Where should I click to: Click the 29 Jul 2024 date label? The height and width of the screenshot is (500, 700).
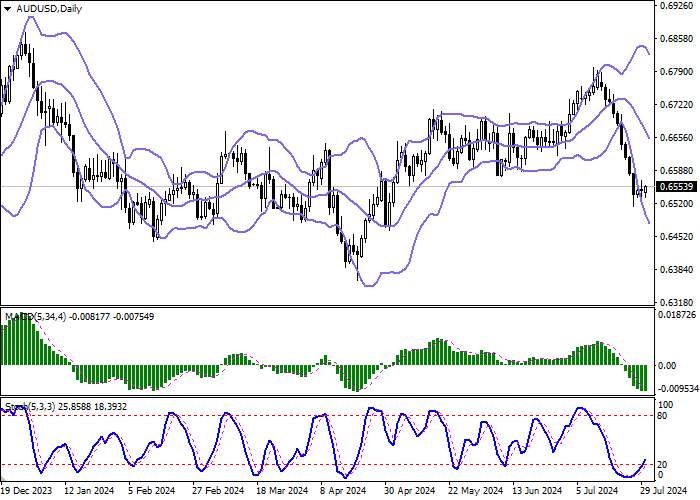click(x=662, y=491)
